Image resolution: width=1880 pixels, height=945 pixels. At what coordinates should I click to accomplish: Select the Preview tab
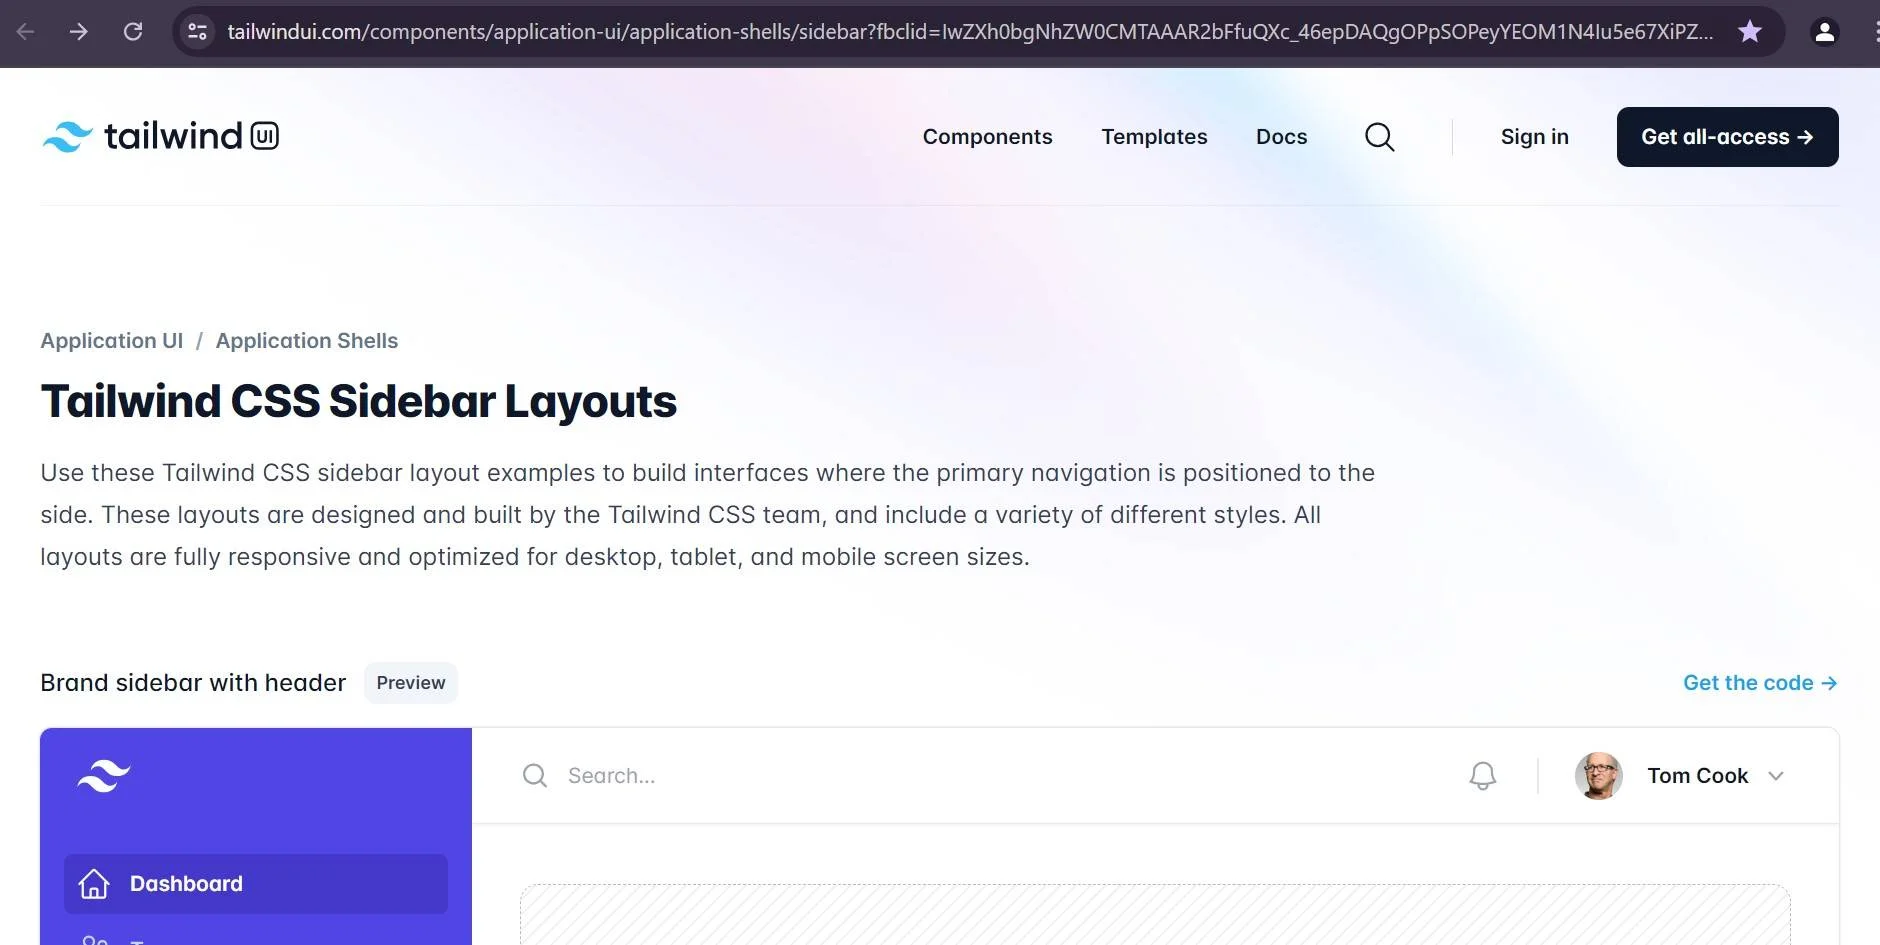pos(411,683)
